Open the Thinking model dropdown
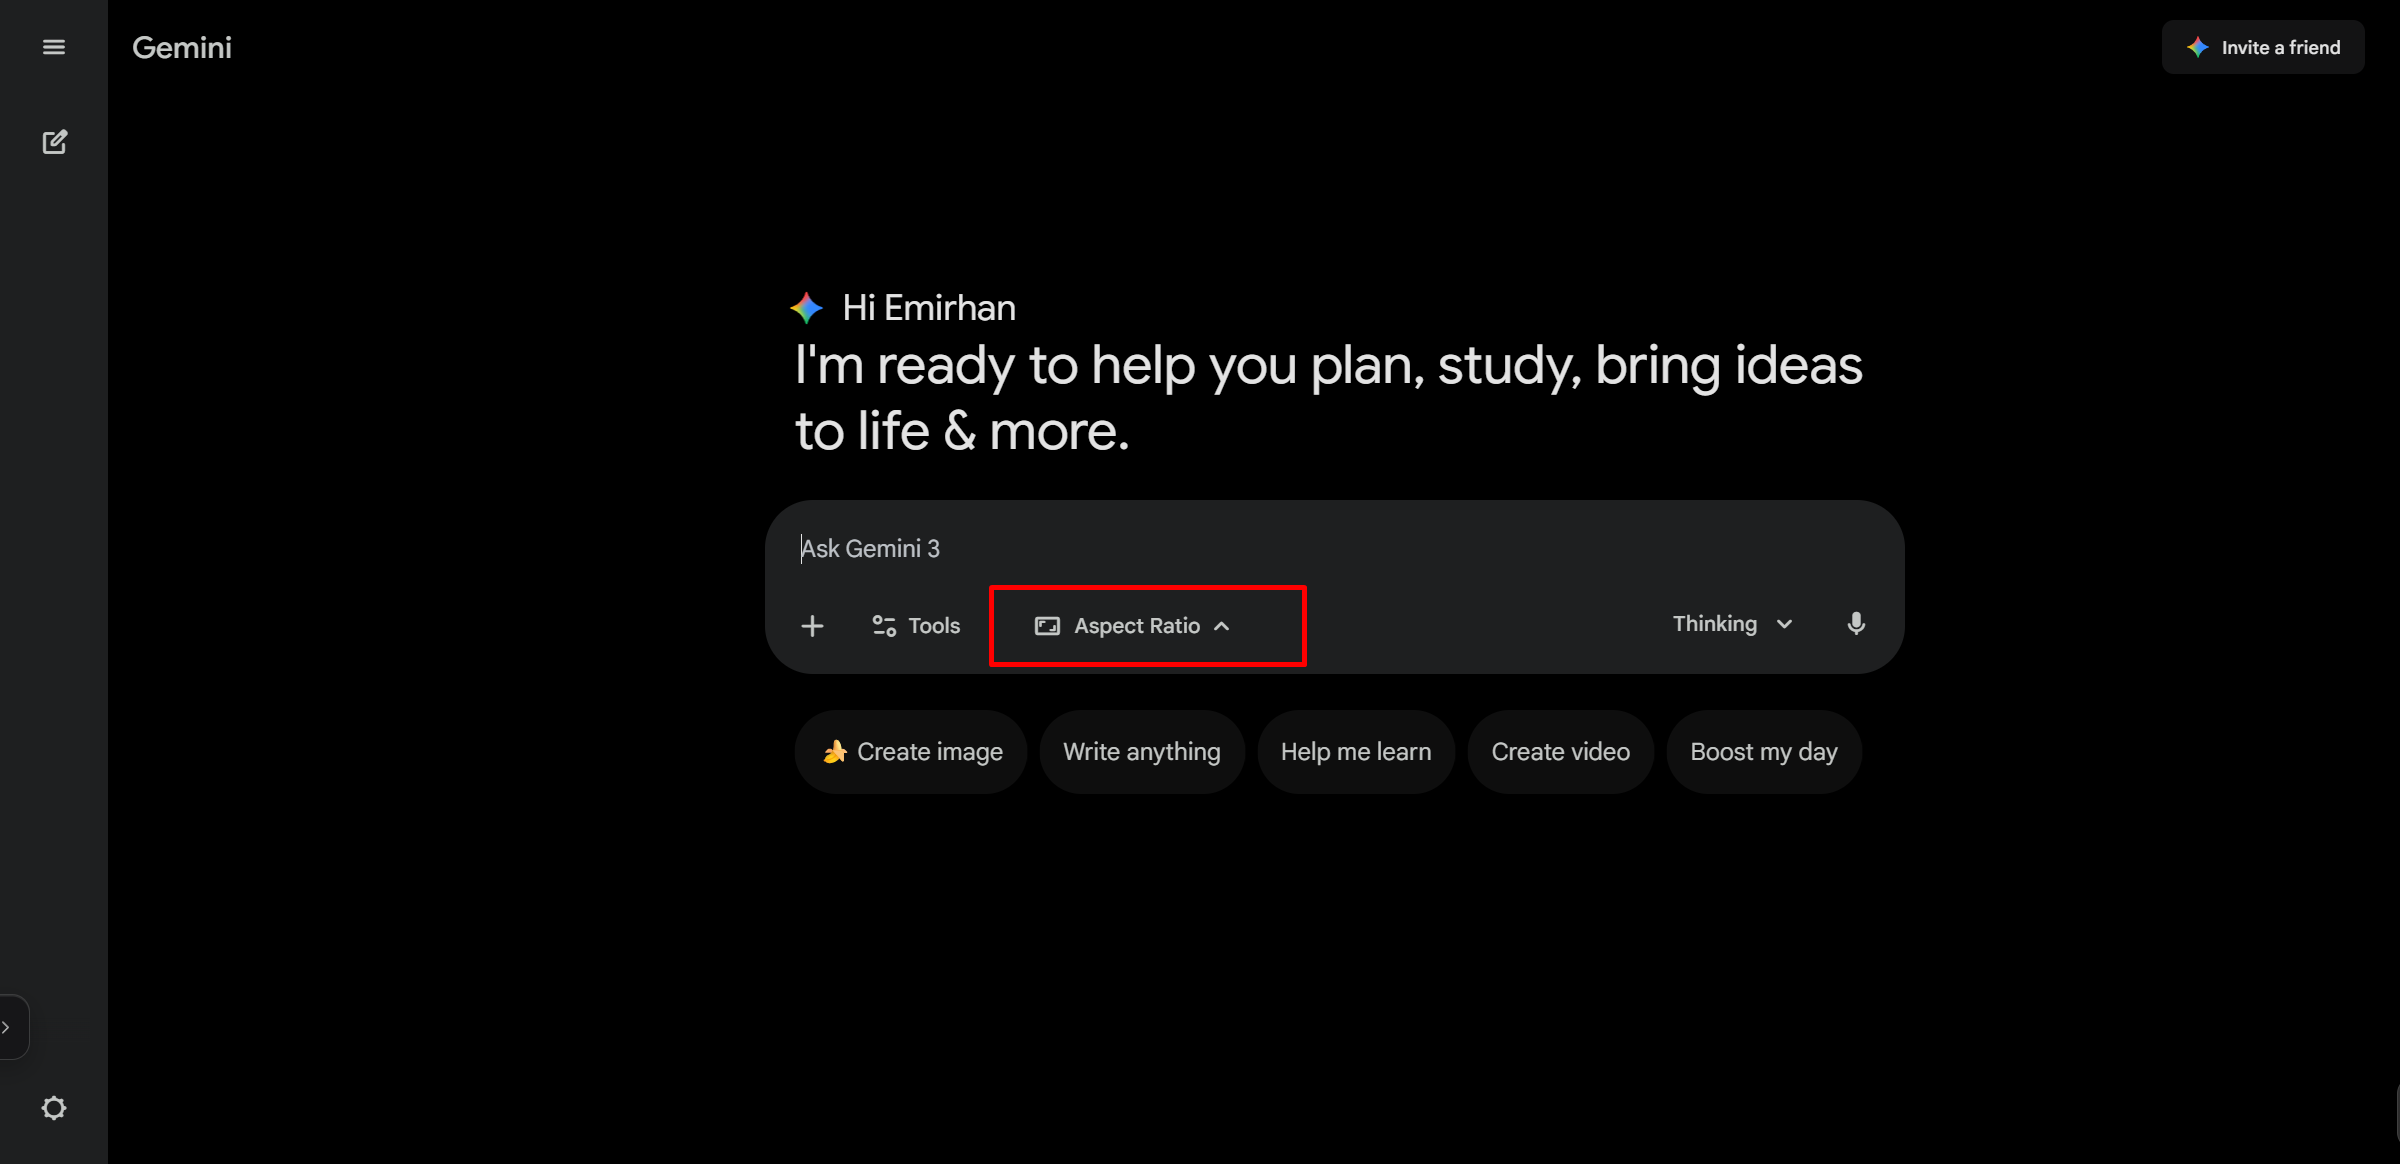This screenshot has height=1164, width=2400. (1732, 624)
